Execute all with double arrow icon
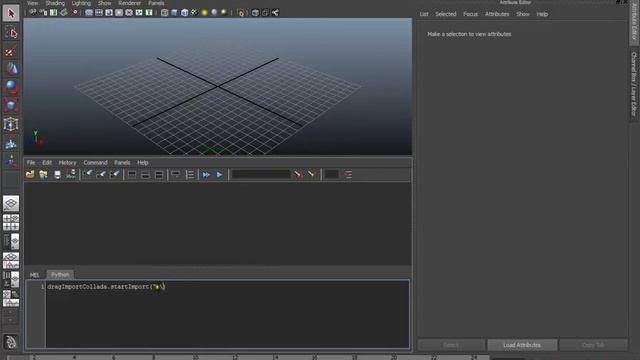This screenshot has height=360, width=640. (x=206, y=175)
